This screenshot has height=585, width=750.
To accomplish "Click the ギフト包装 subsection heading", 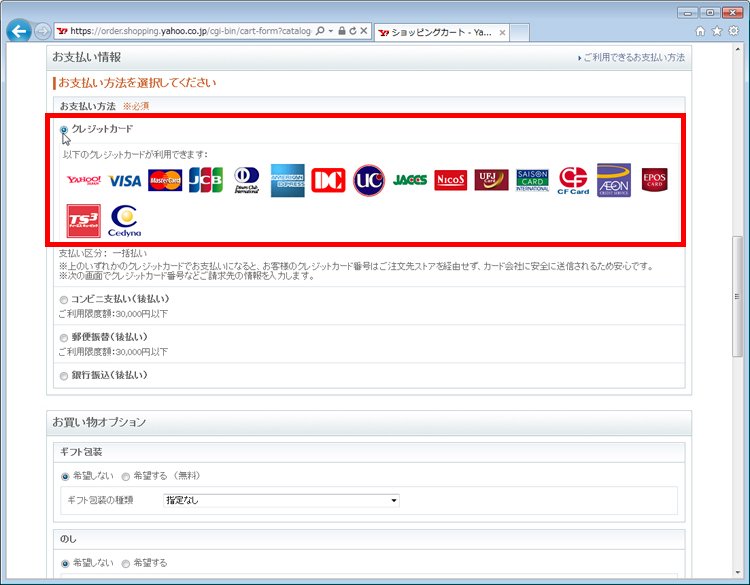I will pyautogui.click(x=81, y=452).
